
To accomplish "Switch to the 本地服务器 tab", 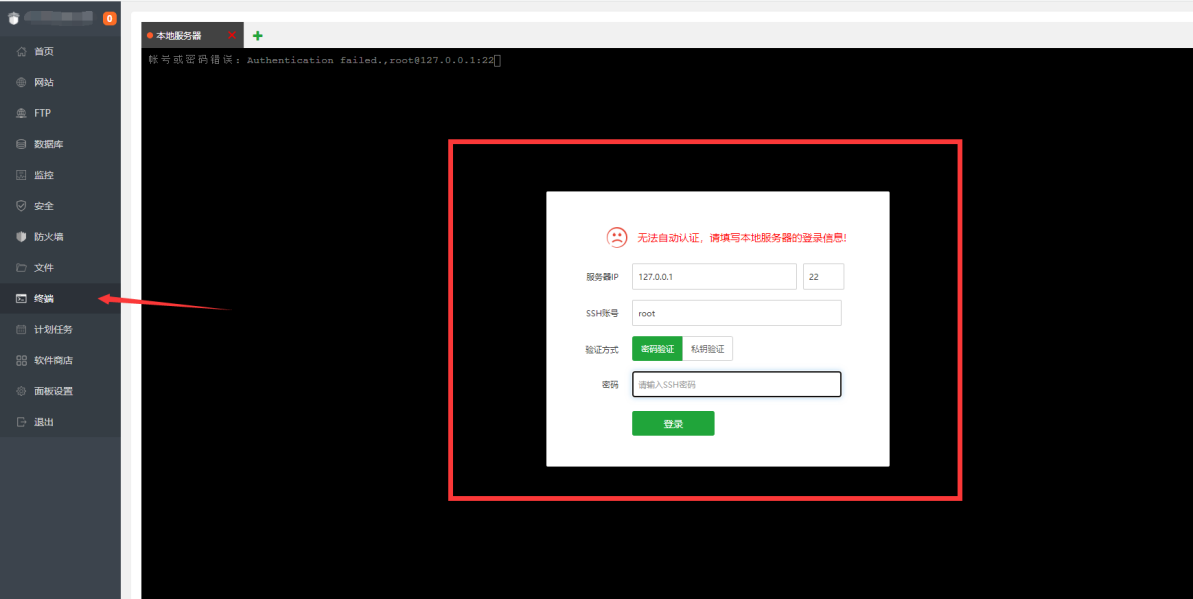I will pos(185,33).
